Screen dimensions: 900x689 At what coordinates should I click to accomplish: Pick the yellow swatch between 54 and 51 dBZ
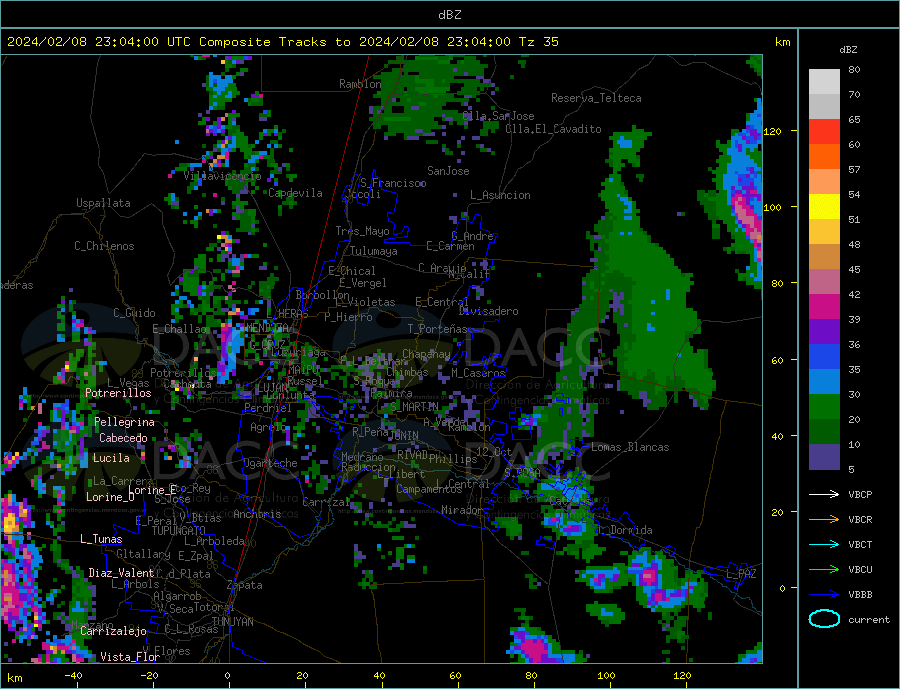tap(824, 207)
